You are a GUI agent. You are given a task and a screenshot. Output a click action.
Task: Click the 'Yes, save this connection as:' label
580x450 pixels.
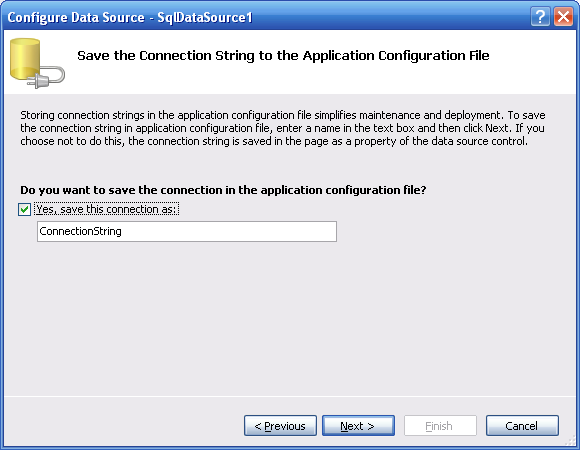[x=107, y=209]
